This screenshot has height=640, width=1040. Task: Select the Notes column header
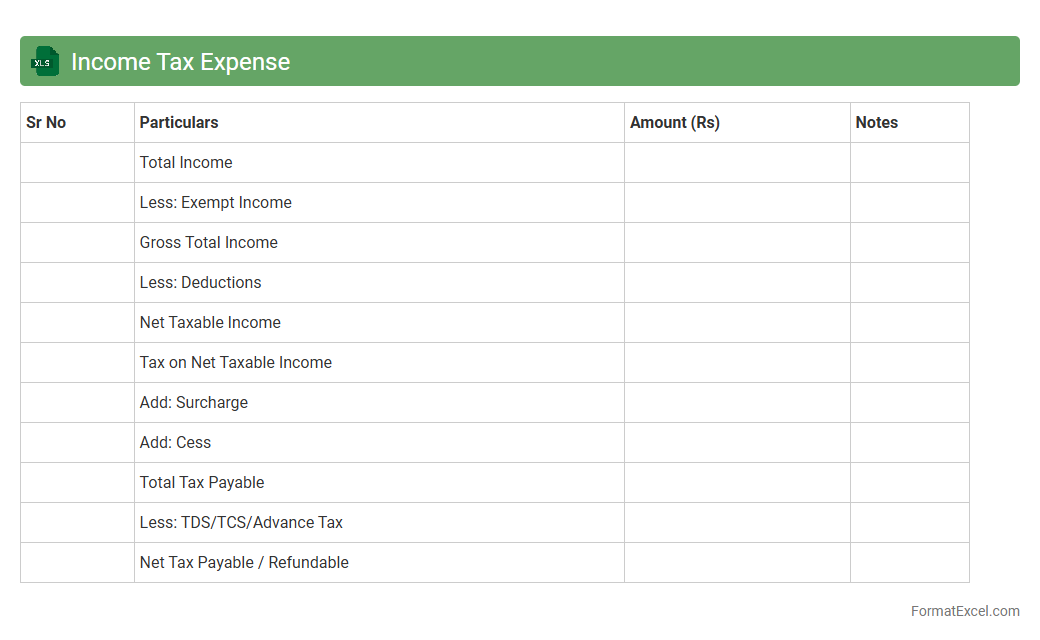click(x=877, y=123)
